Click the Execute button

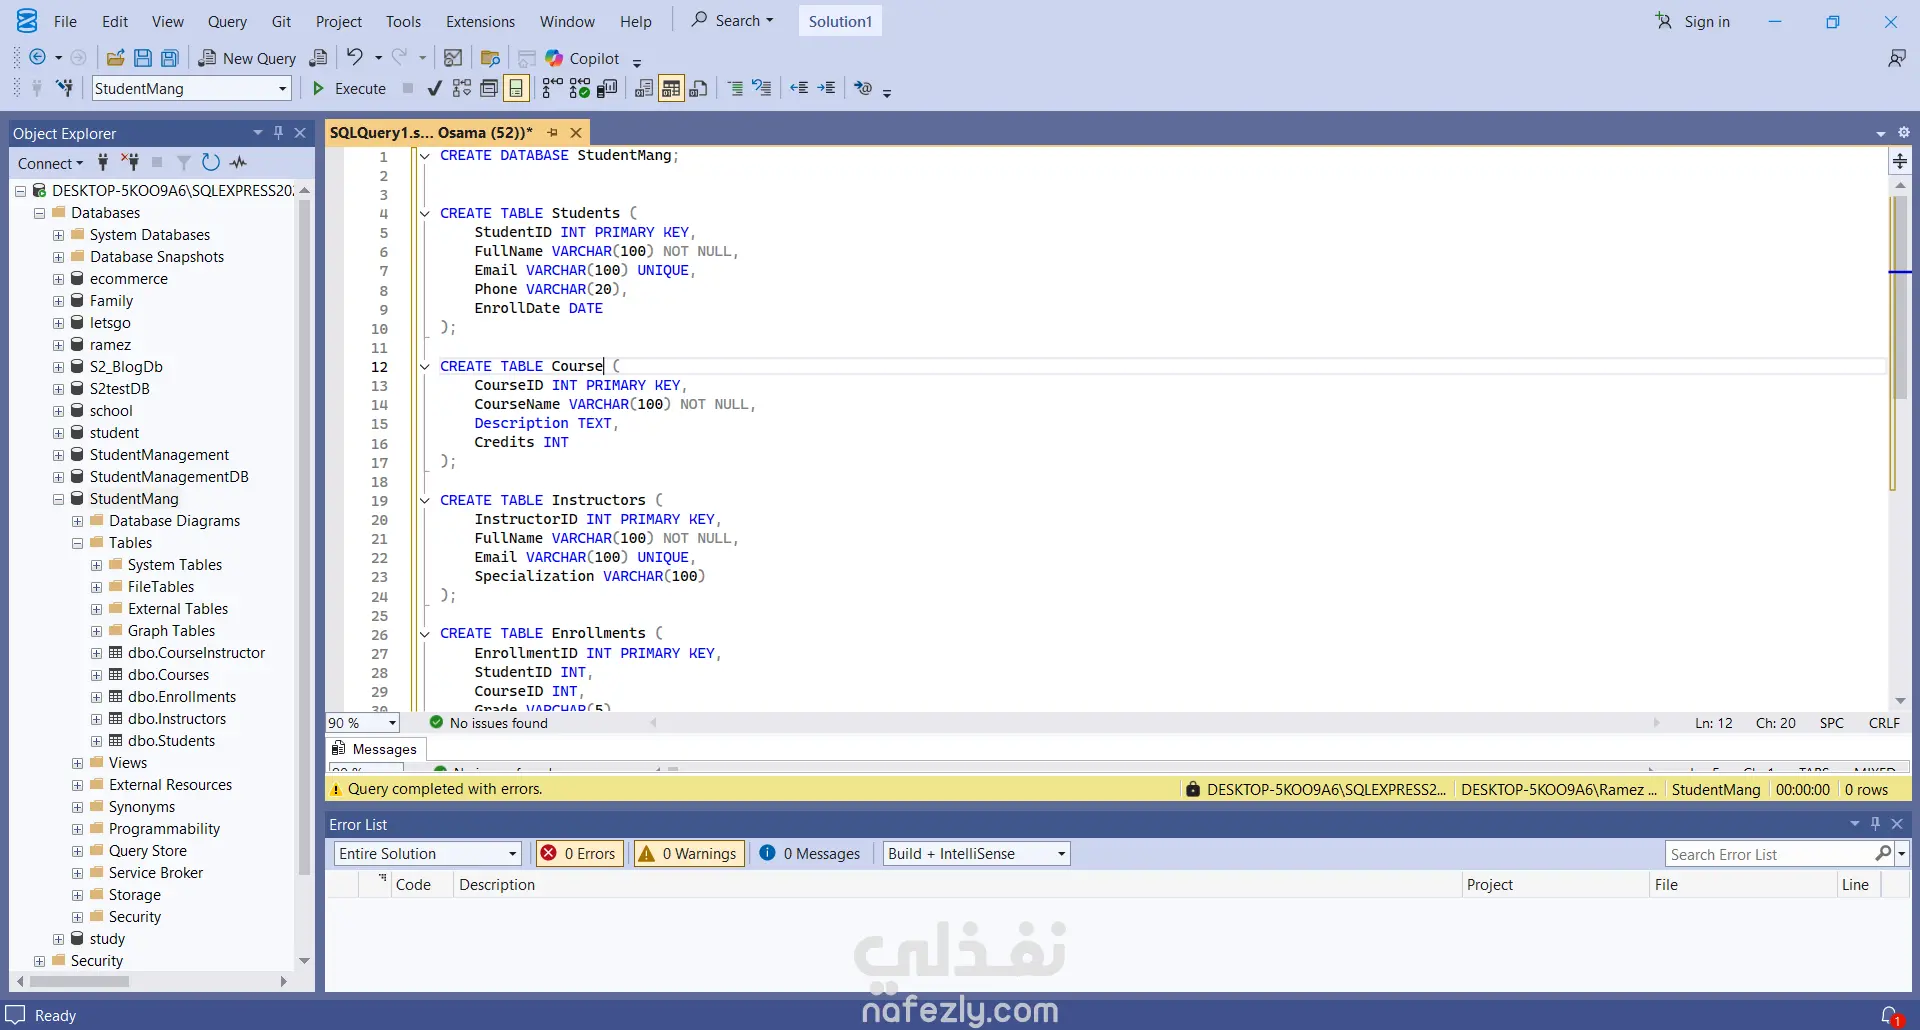pos(349,88)
